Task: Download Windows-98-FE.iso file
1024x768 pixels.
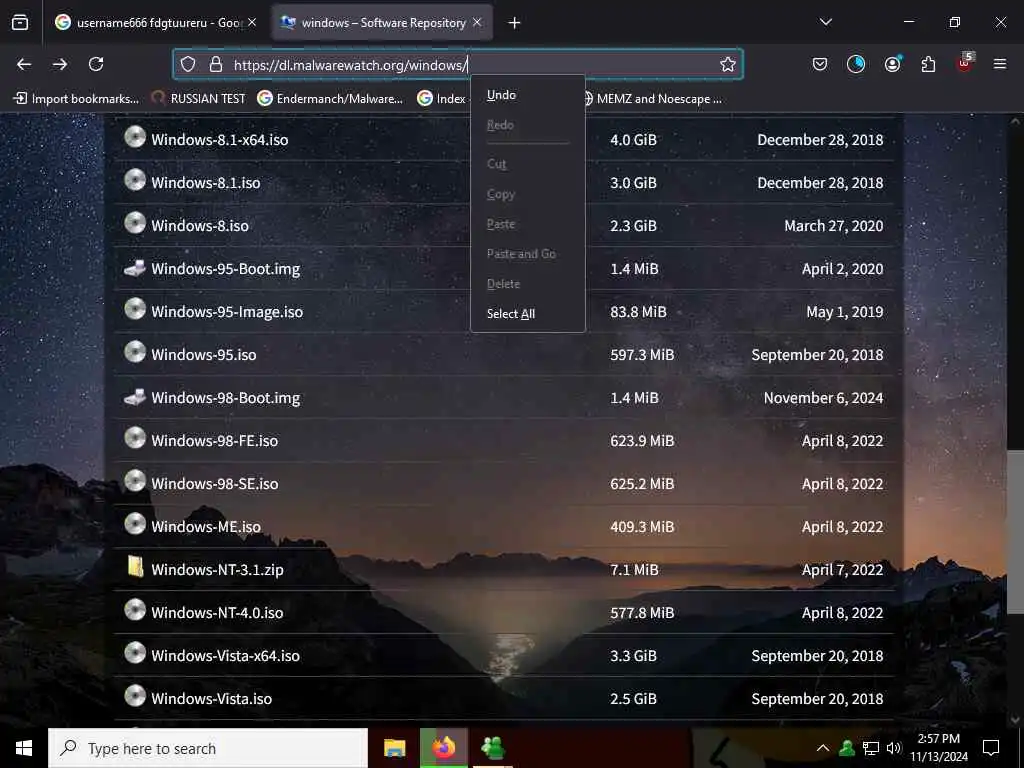Action: pyautogui.click(x=214, y=441)
